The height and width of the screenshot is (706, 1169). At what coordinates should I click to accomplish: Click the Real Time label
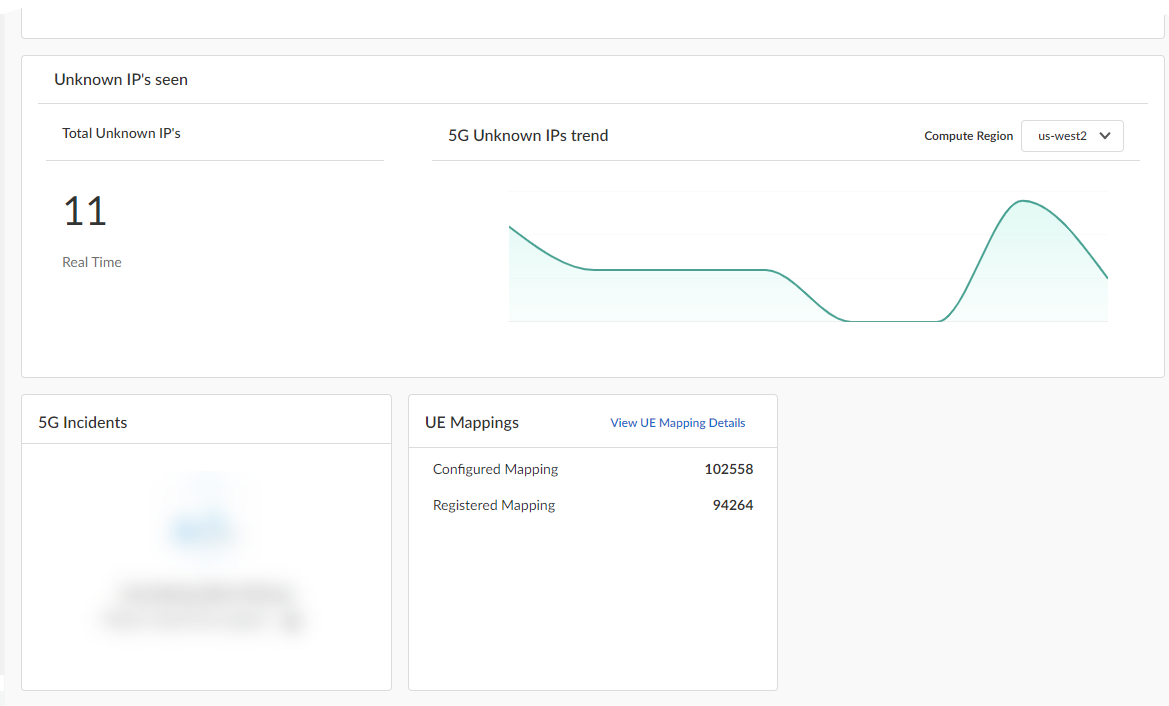pos(92,262)
